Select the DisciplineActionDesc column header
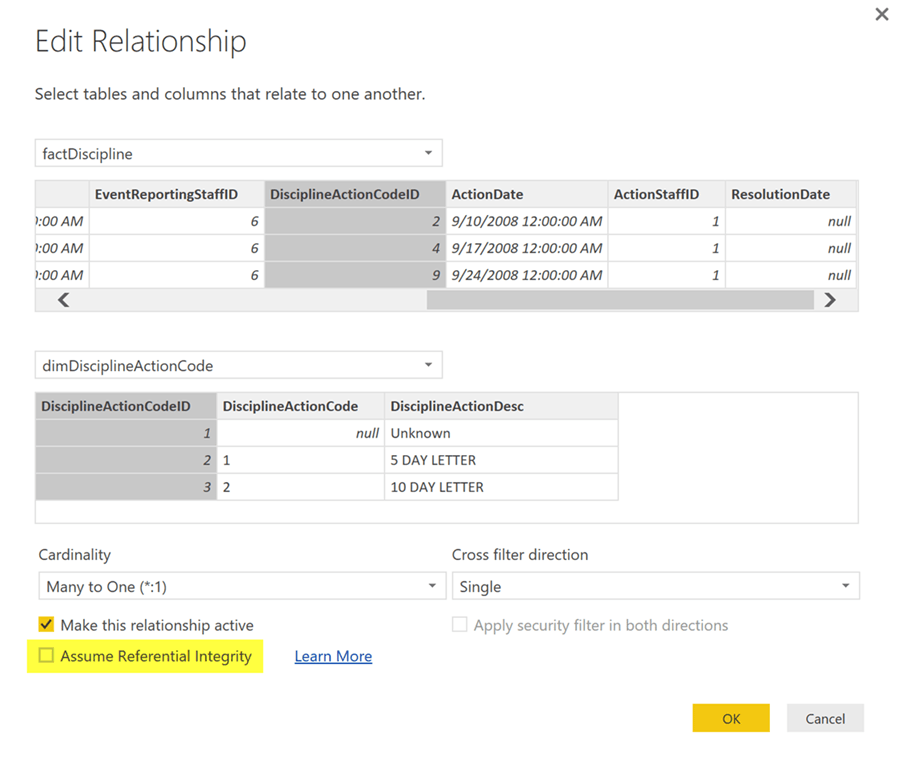The width and height of the screenshot is (902, 768). (457, 406)
